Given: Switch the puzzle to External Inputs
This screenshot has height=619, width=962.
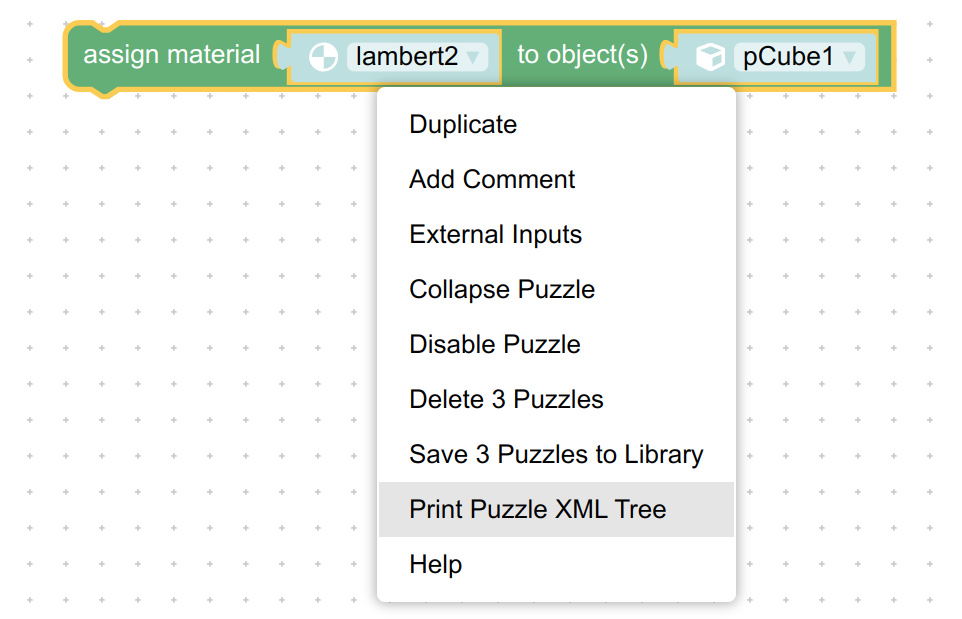Looking at the screenshot, I should (495, 235).
